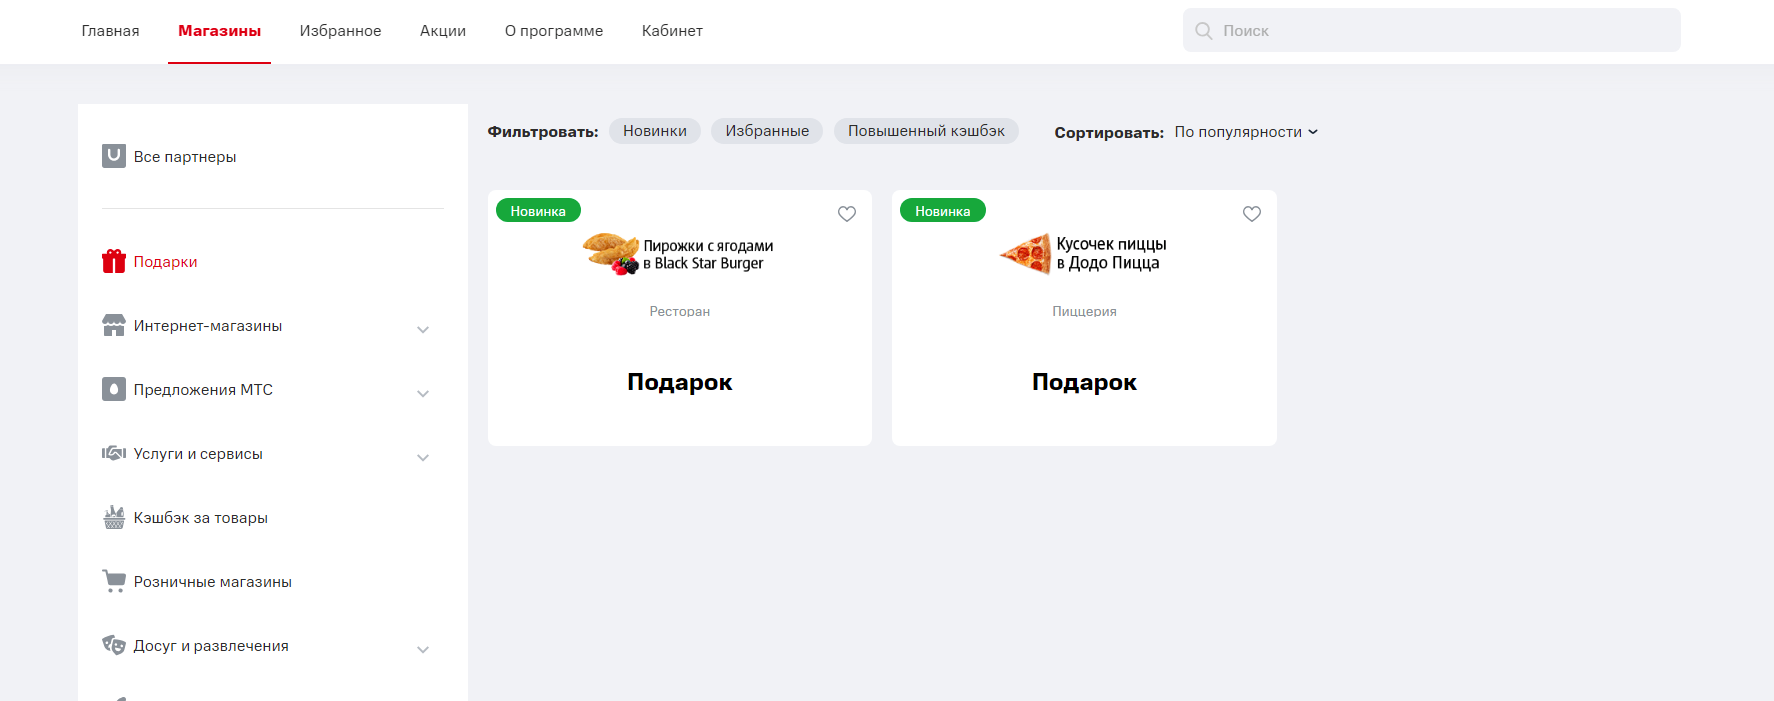The image size is (1774, 701).
Task: Open the Магазины tab
Action: (219, 31)
